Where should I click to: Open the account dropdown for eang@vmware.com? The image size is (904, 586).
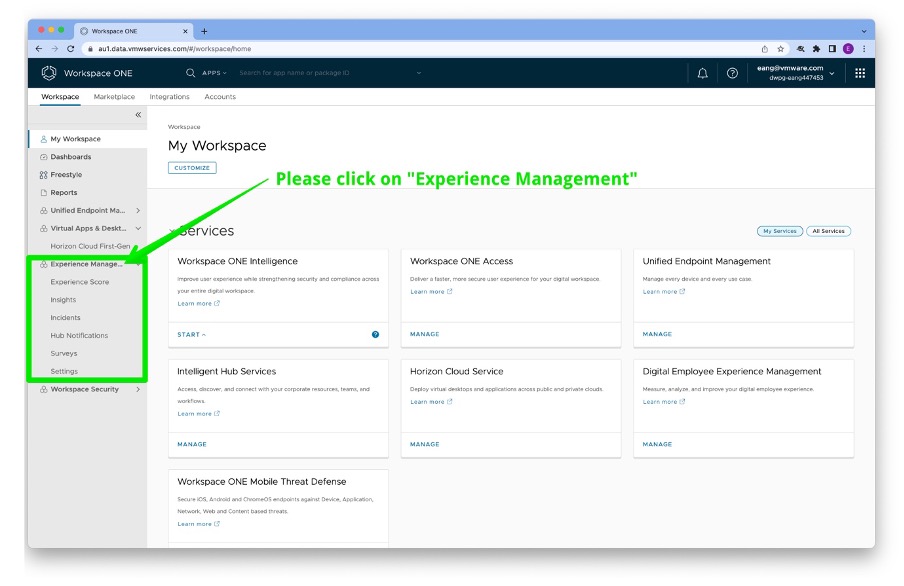(x=831, y=73)
